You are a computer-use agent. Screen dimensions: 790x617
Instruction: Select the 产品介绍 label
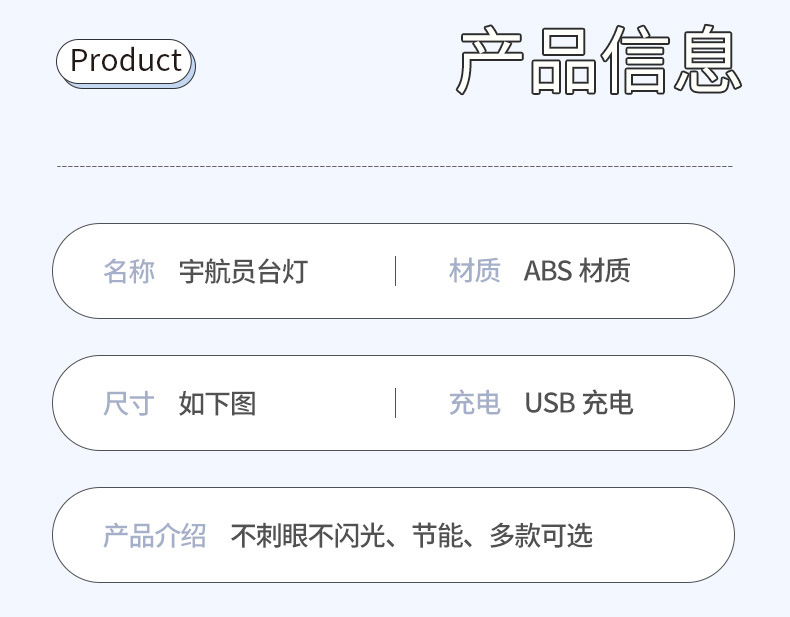point(155,535)
